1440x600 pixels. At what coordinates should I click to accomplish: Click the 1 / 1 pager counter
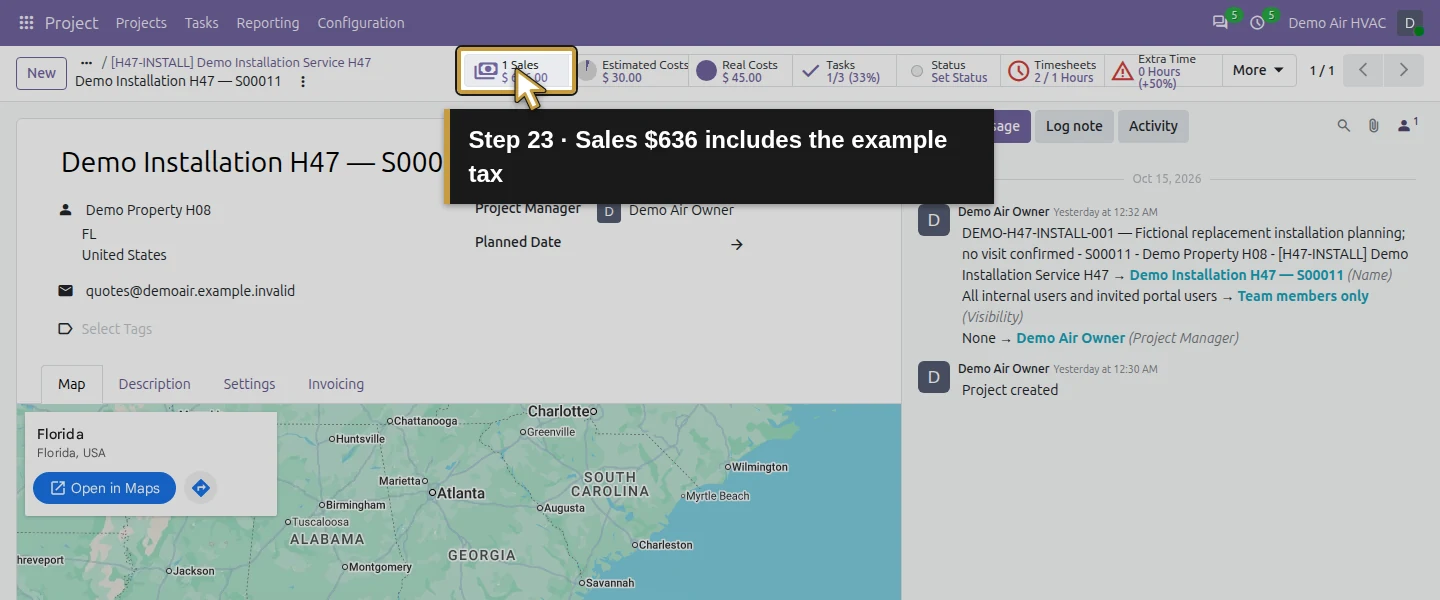pos(1322,70)
